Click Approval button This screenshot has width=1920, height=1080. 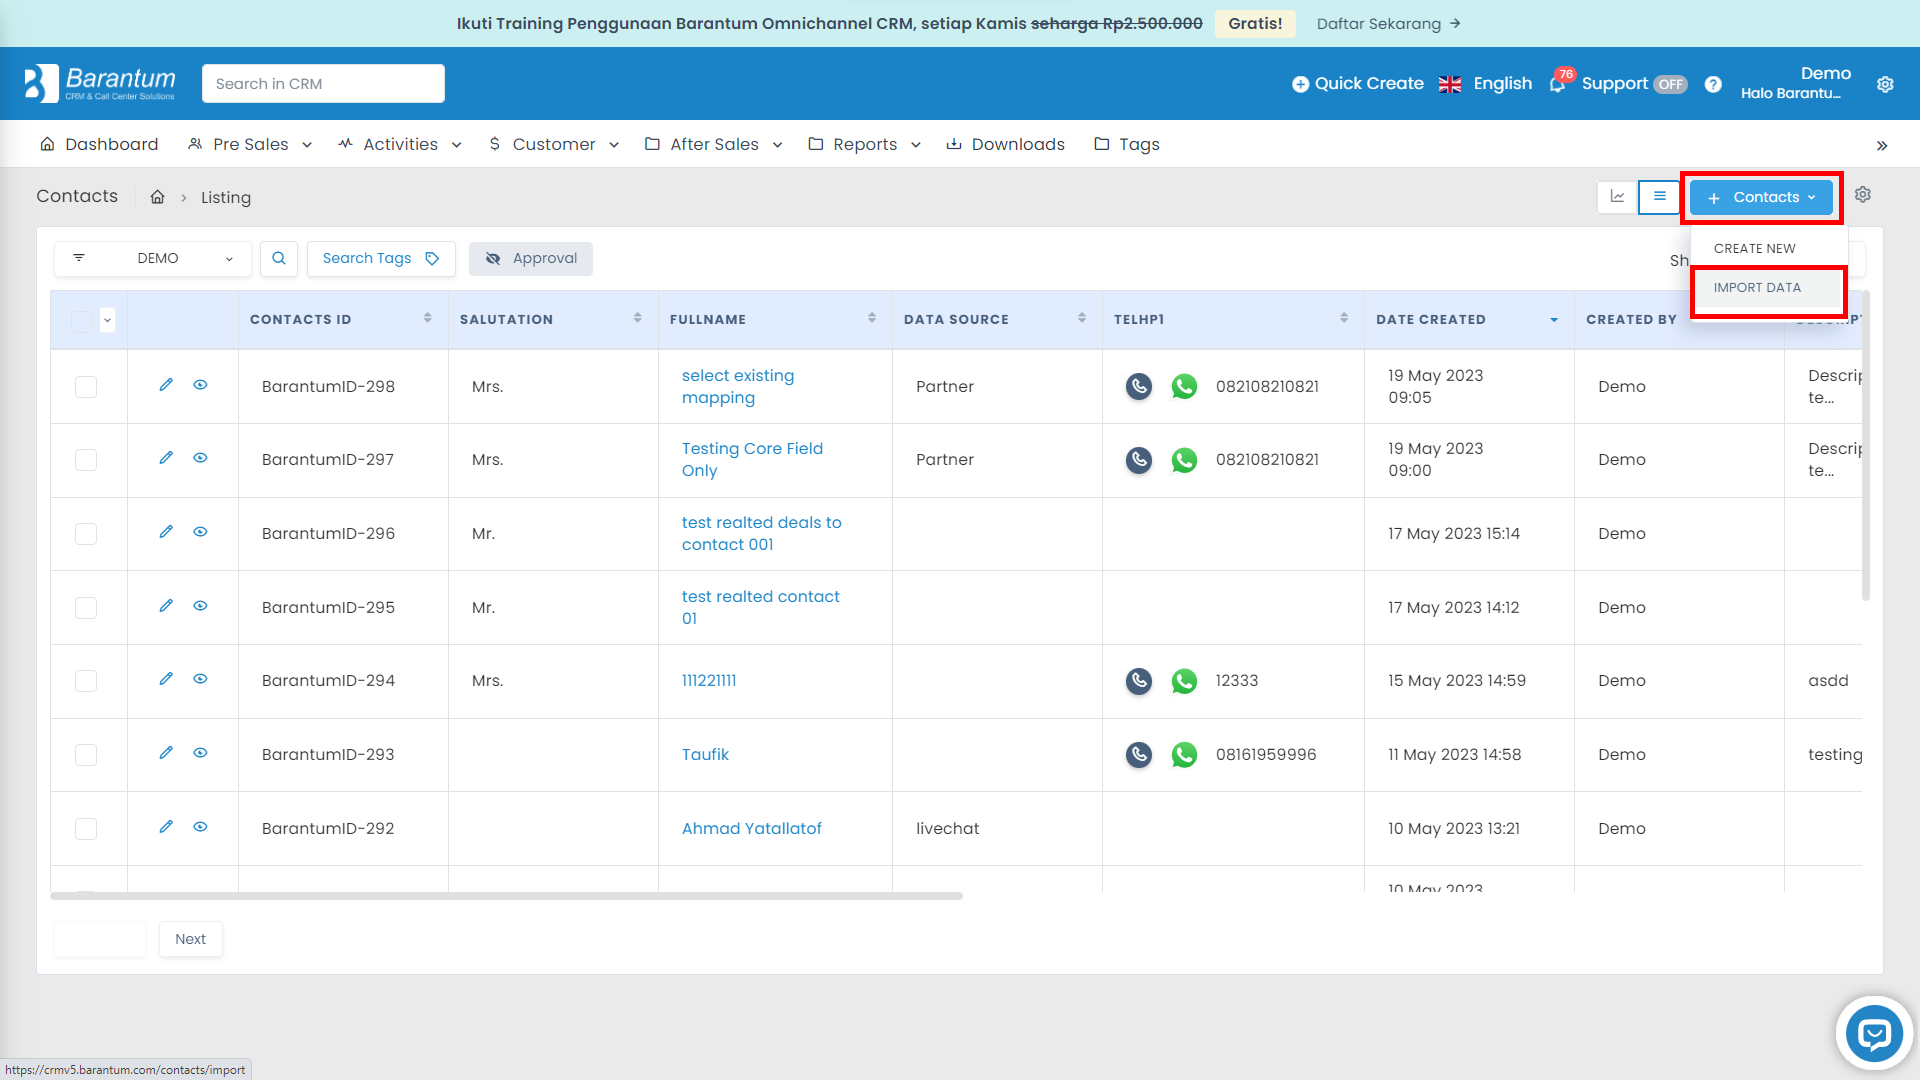click(x=531, y=258)
